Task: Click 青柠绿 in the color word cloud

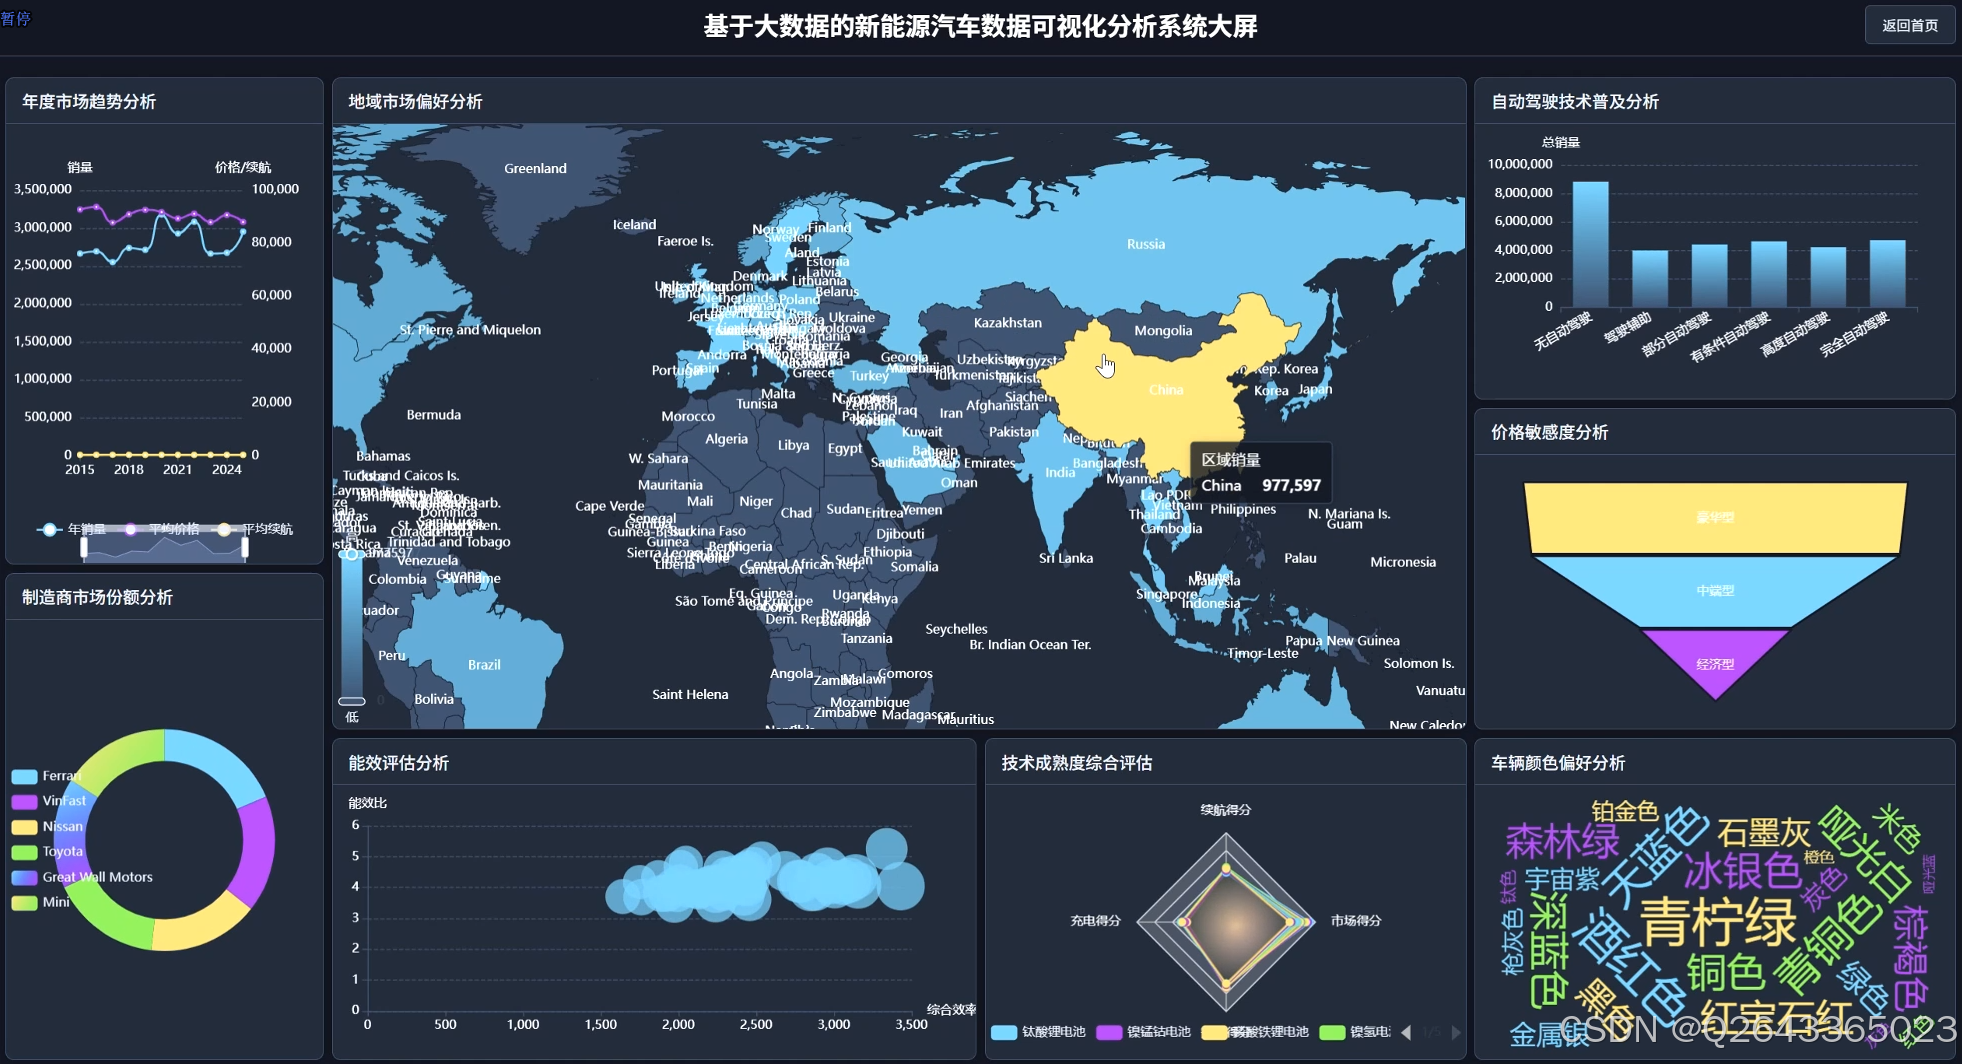Action: pos(1718,922)
